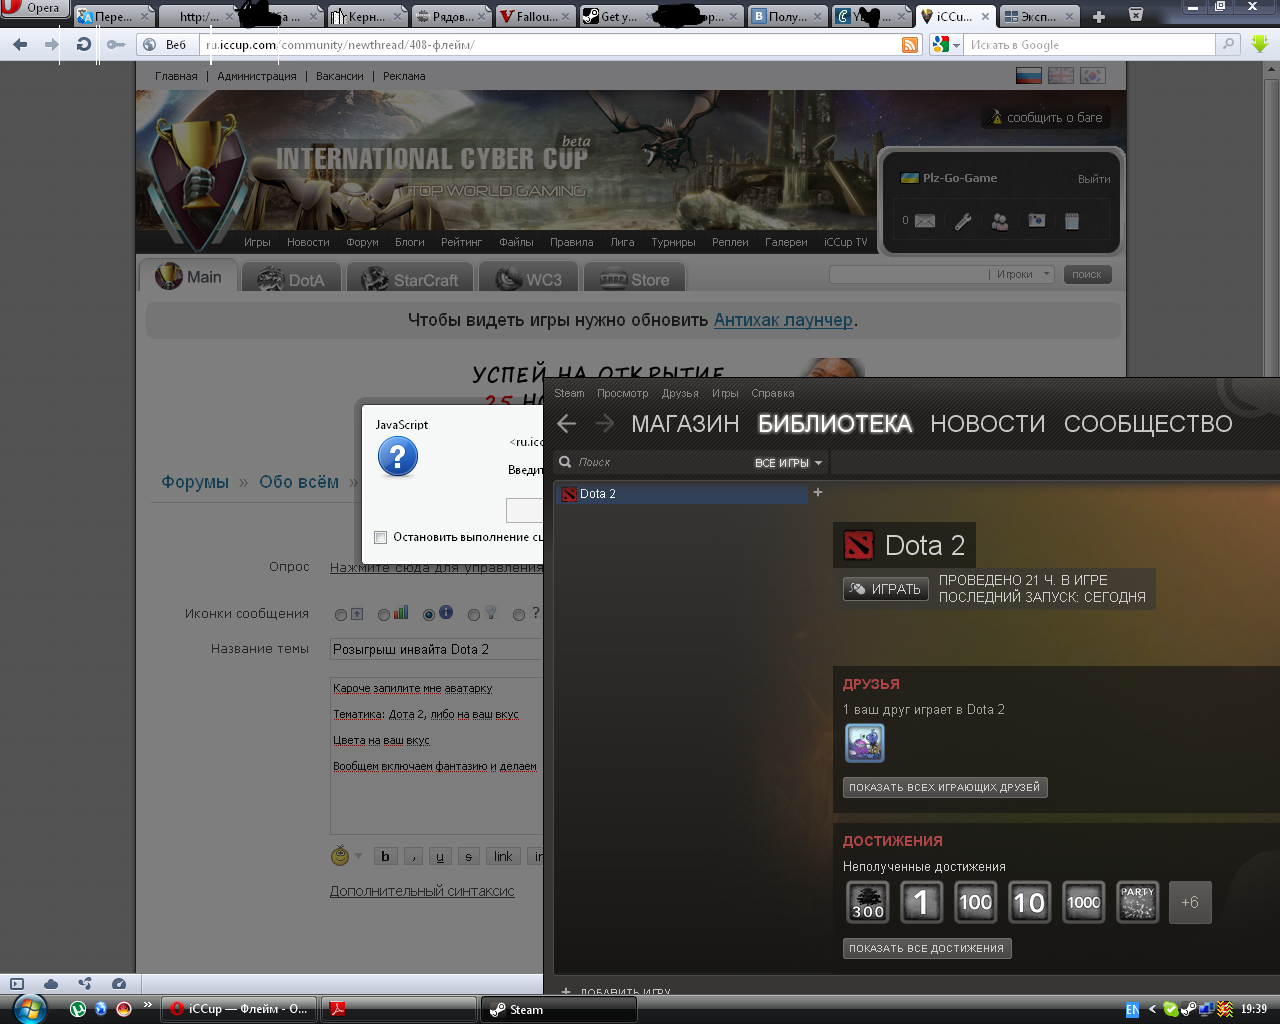Image resolution: width=1280 pixels, height=1024 pixels.
Task: Open friends icon in iCCup user panel
Action: tap(1000, 221)
